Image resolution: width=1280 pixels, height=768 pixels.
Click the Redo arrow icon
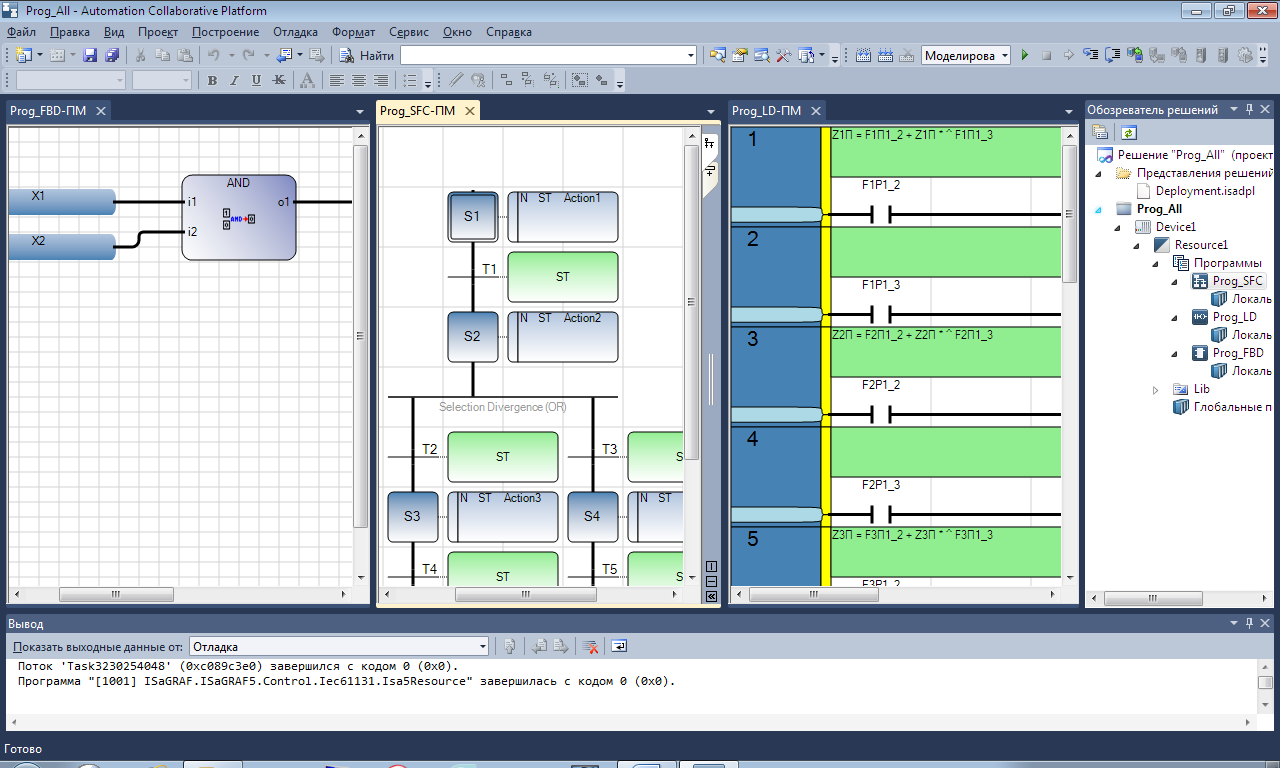(x=249, y=55)
